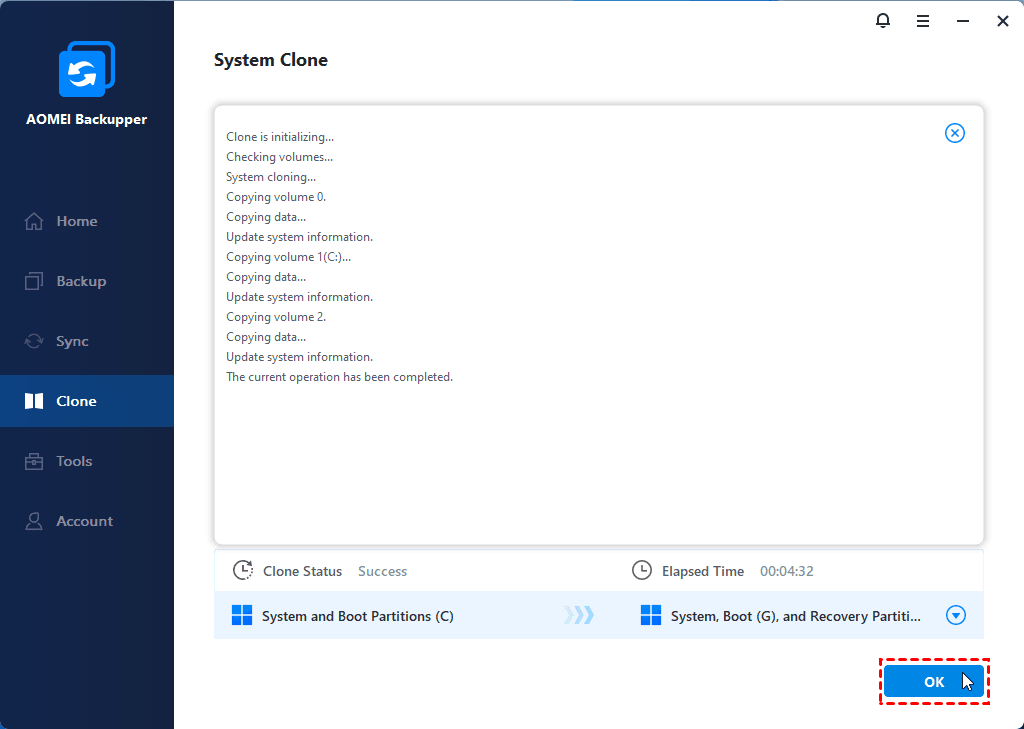1024x729 pixels.
Task: Close the AOMEI Backupper window
Action: [x=1003, y=22]
